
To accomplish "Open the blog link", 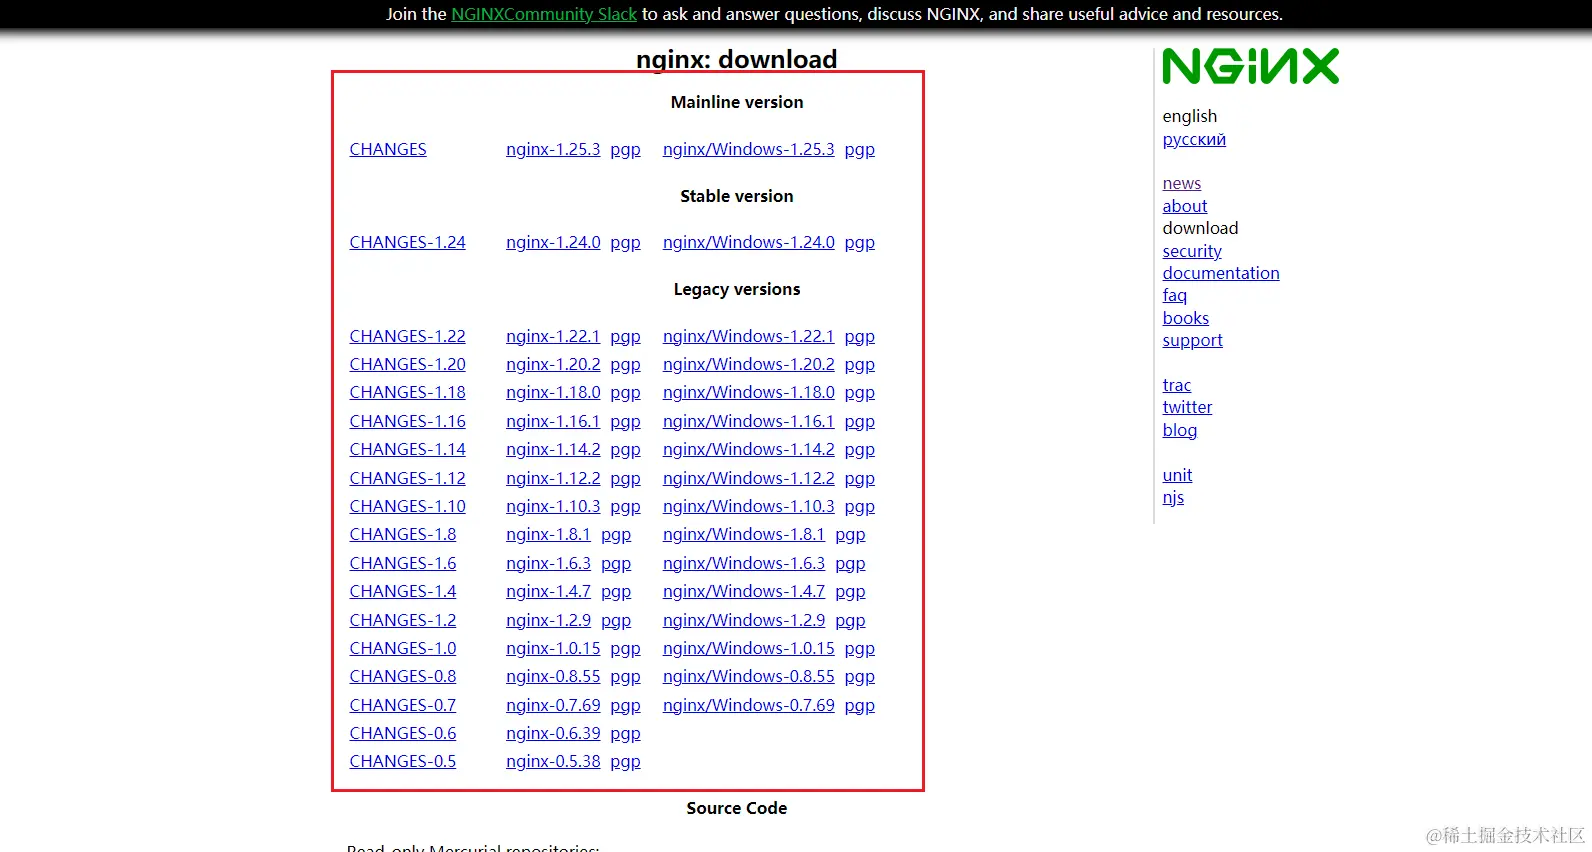I will click(1180, 430).
